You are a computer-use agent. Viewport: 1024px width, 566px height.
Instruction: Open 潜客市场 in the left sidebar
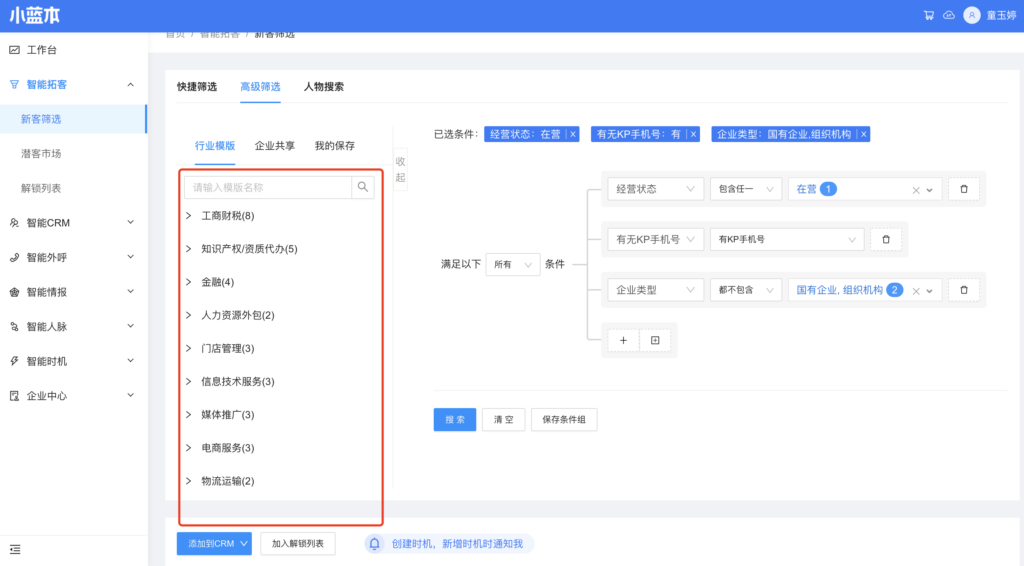click(41, 153)
